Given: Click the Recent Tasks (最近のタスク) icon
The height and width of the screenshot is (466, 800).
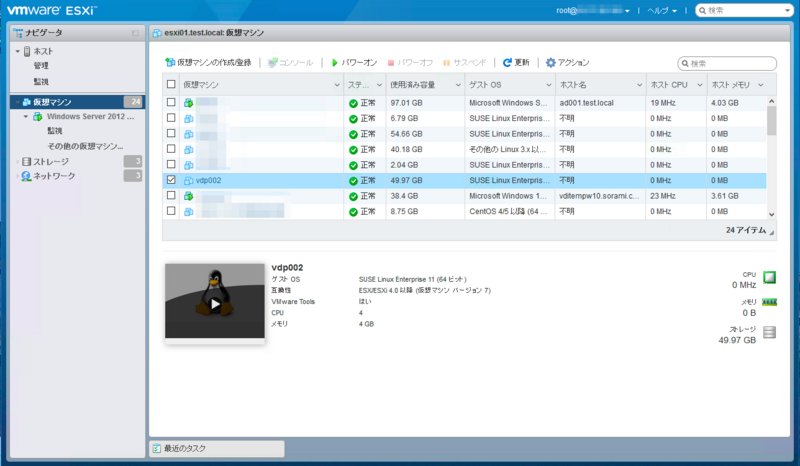Looking at the screenshot, I should point(157,448).
